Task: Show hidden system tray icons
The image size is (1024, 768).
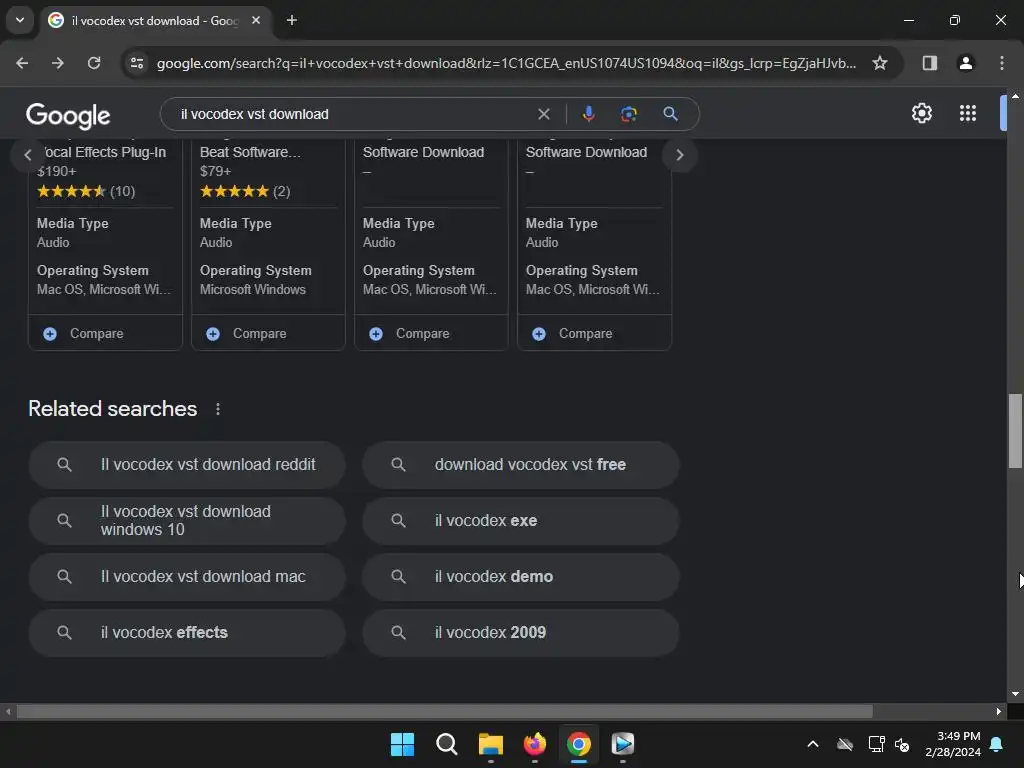Action: 813,744
